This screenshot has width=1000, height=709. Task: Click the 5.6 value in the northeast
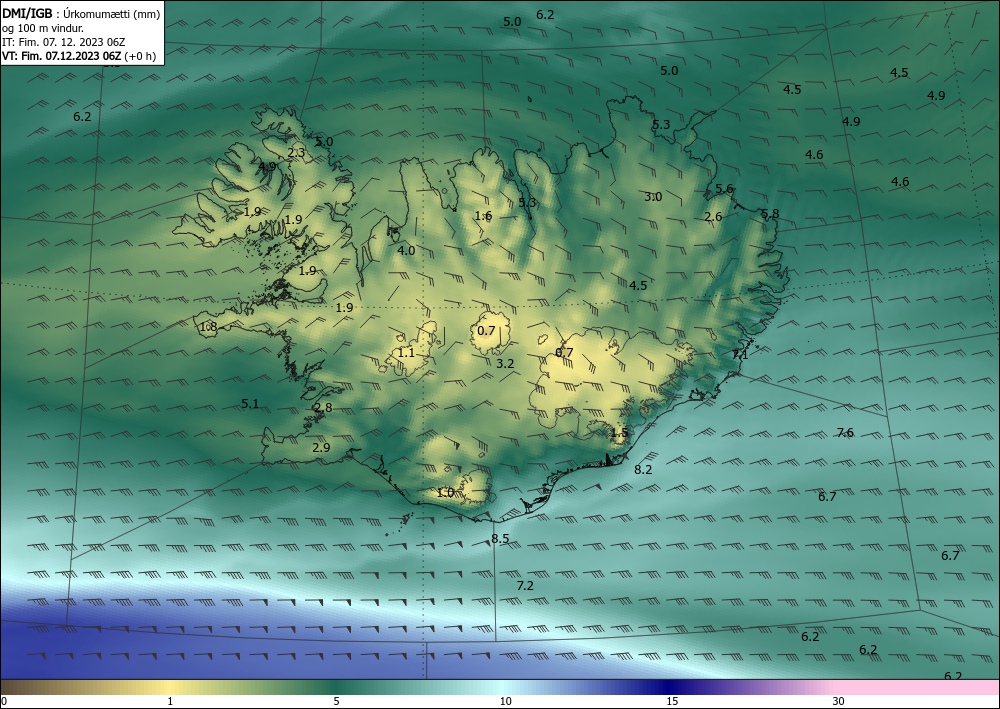(724, 189)
